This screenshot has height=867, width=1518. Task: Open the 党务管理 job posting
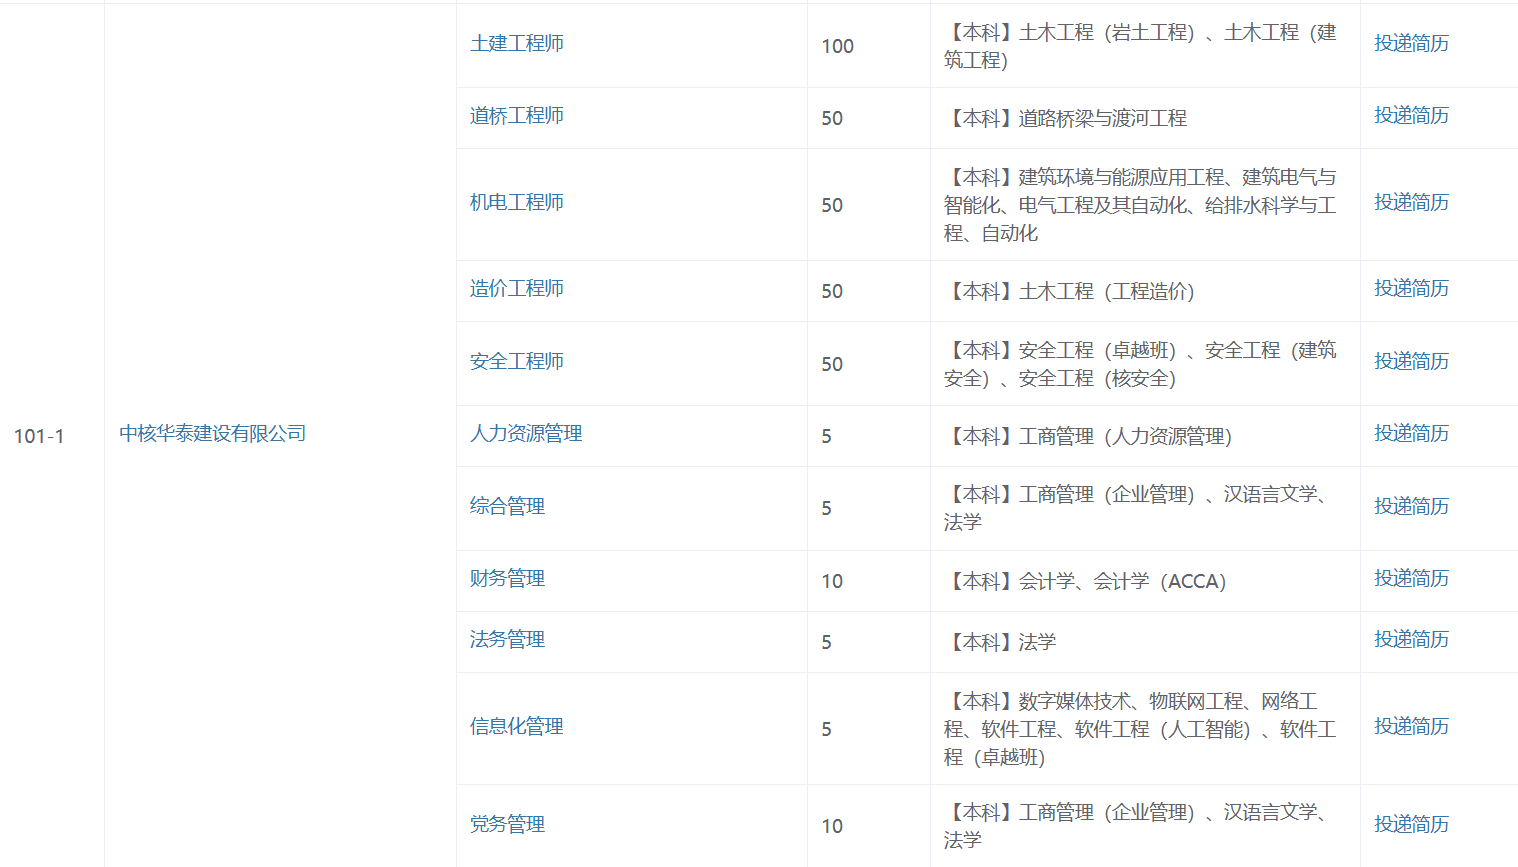[x=507, y=825]
